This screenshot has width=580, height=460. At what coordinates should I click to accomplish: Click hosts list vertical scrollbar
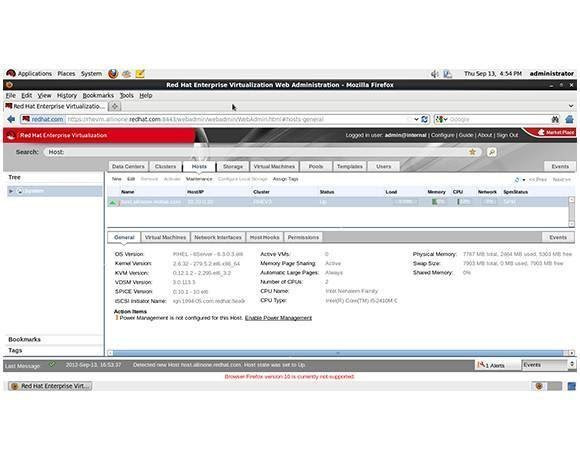(x=571, y=212)
